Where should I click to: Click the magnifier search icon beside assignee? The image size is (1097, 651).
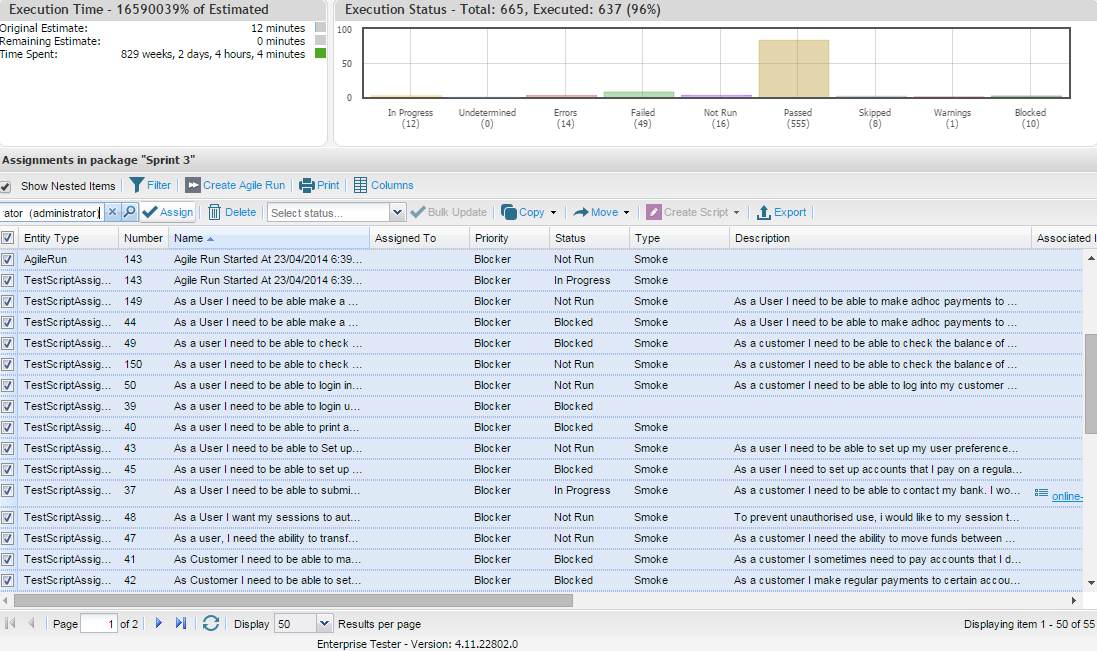point(129,212)
